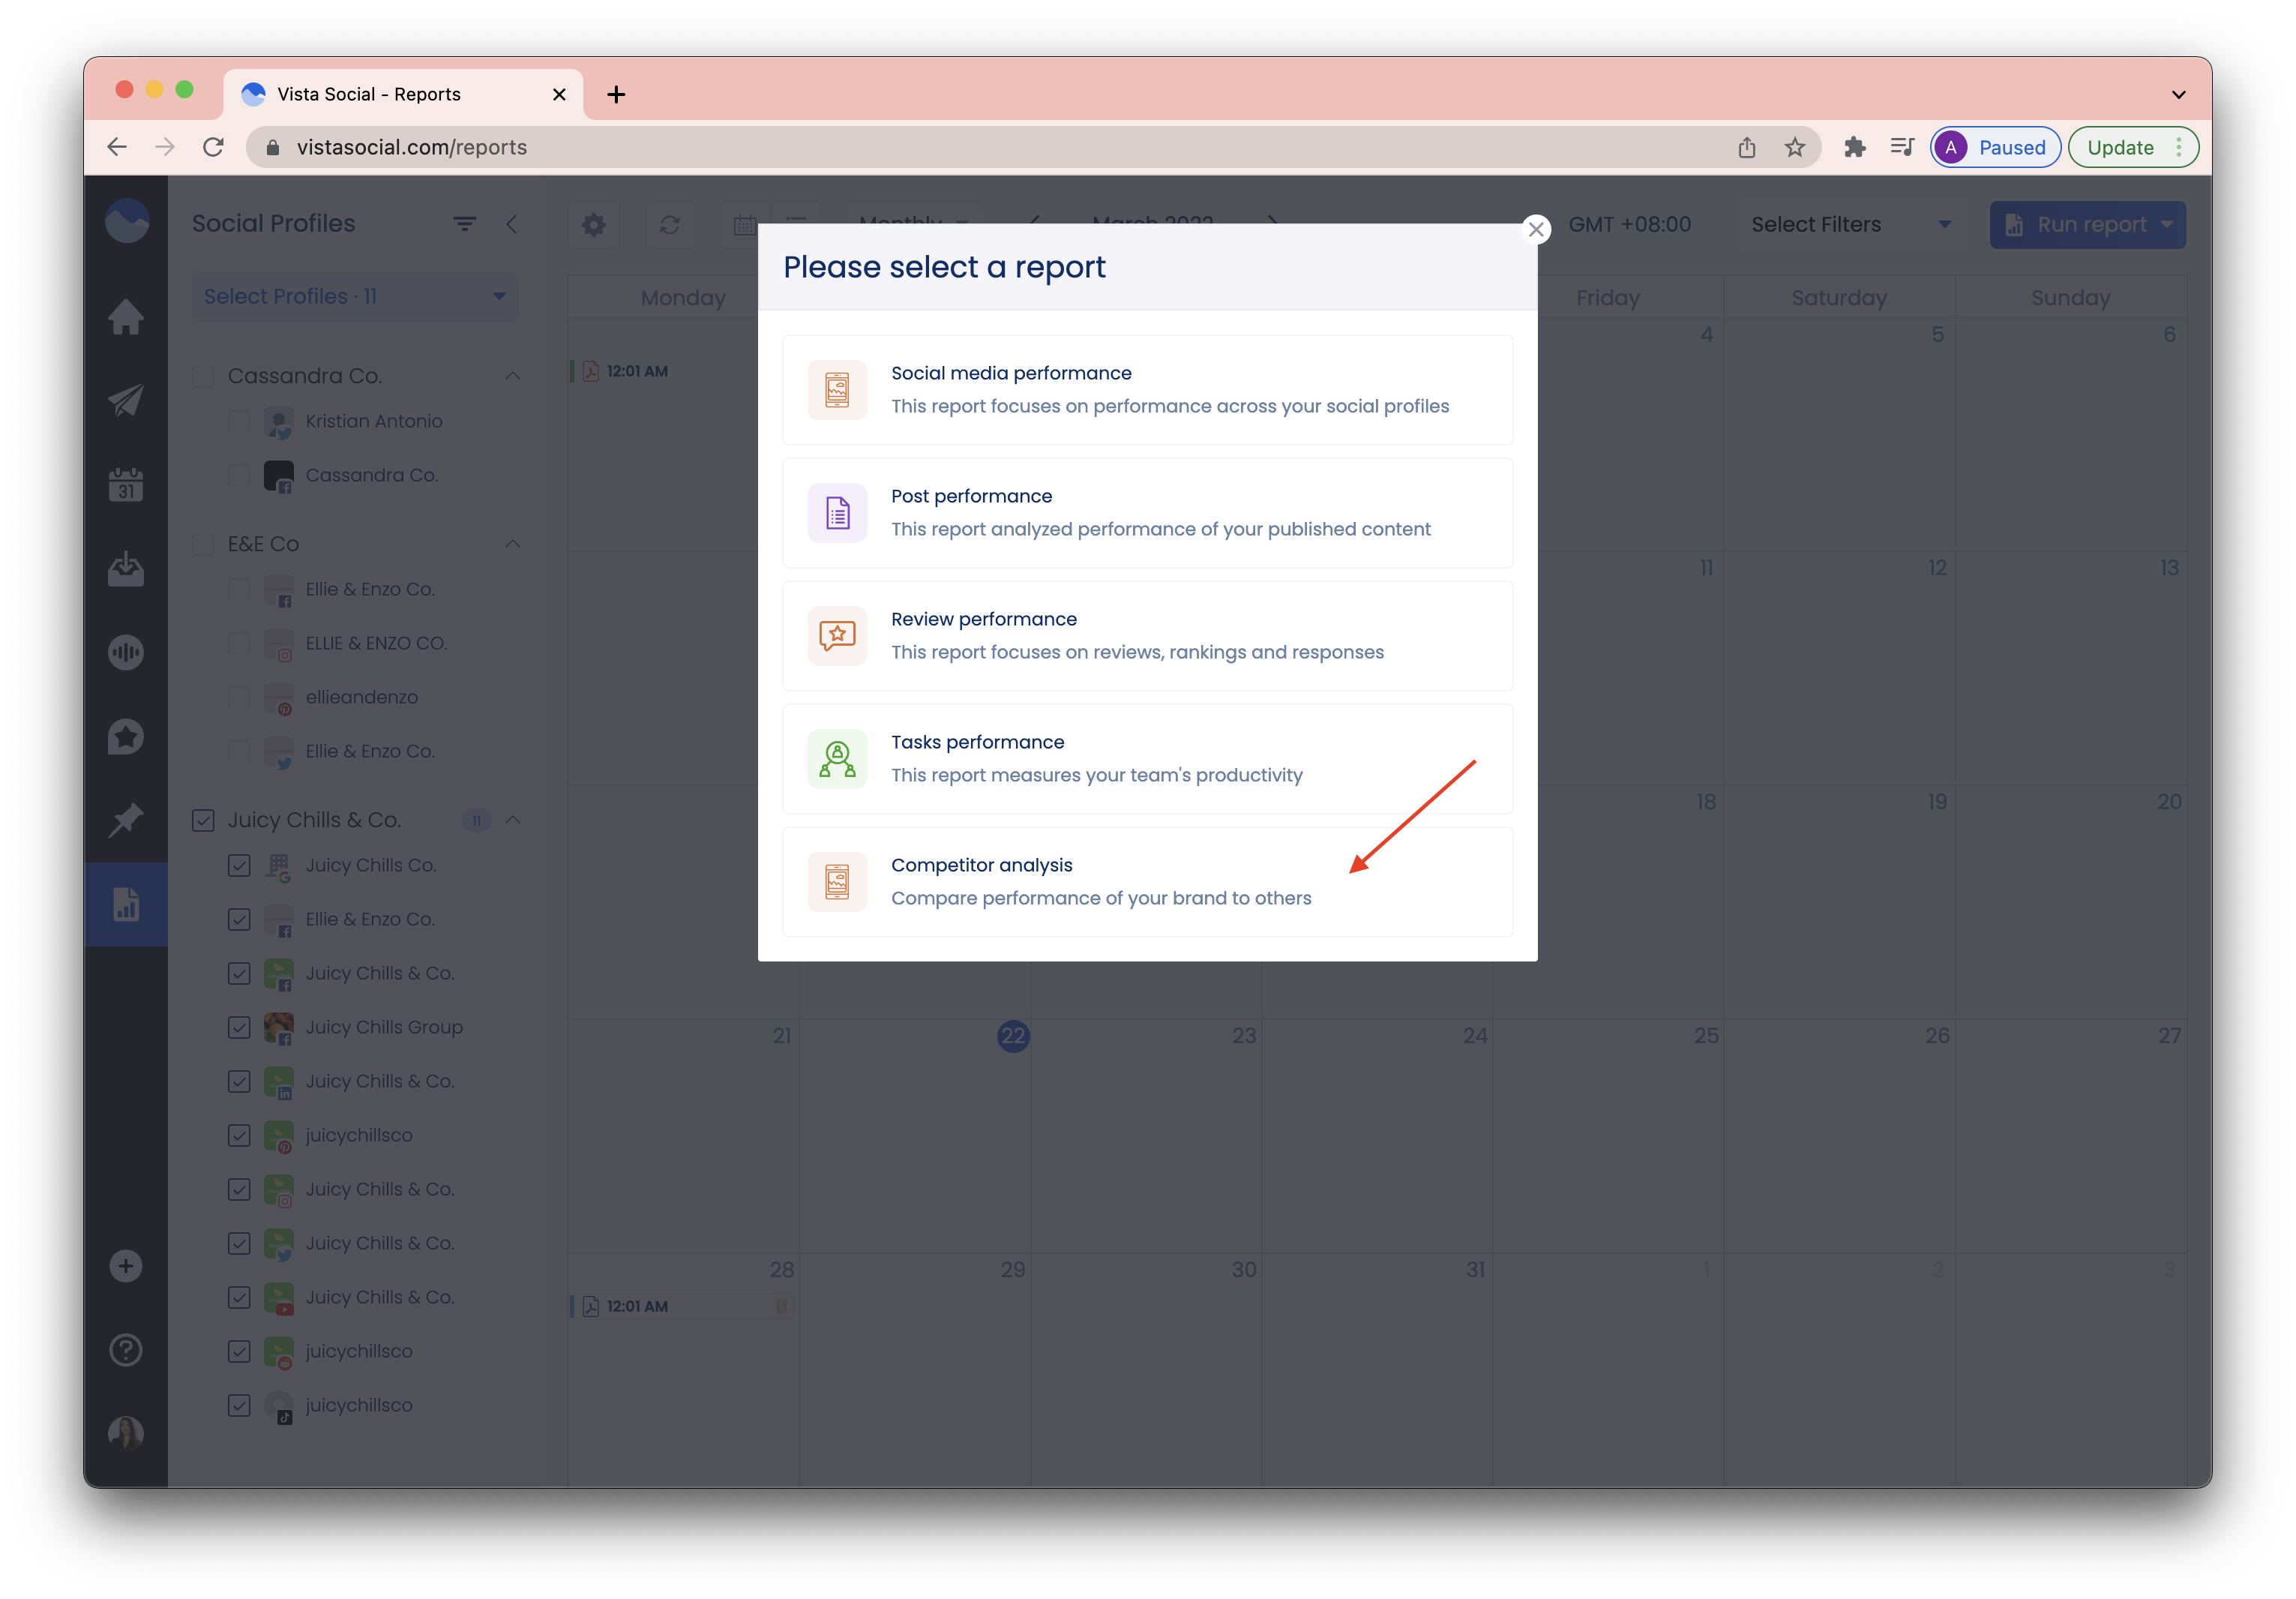Click the Paused profile button
This screenshot has width=2296, height=1599.
[1995, 147]
